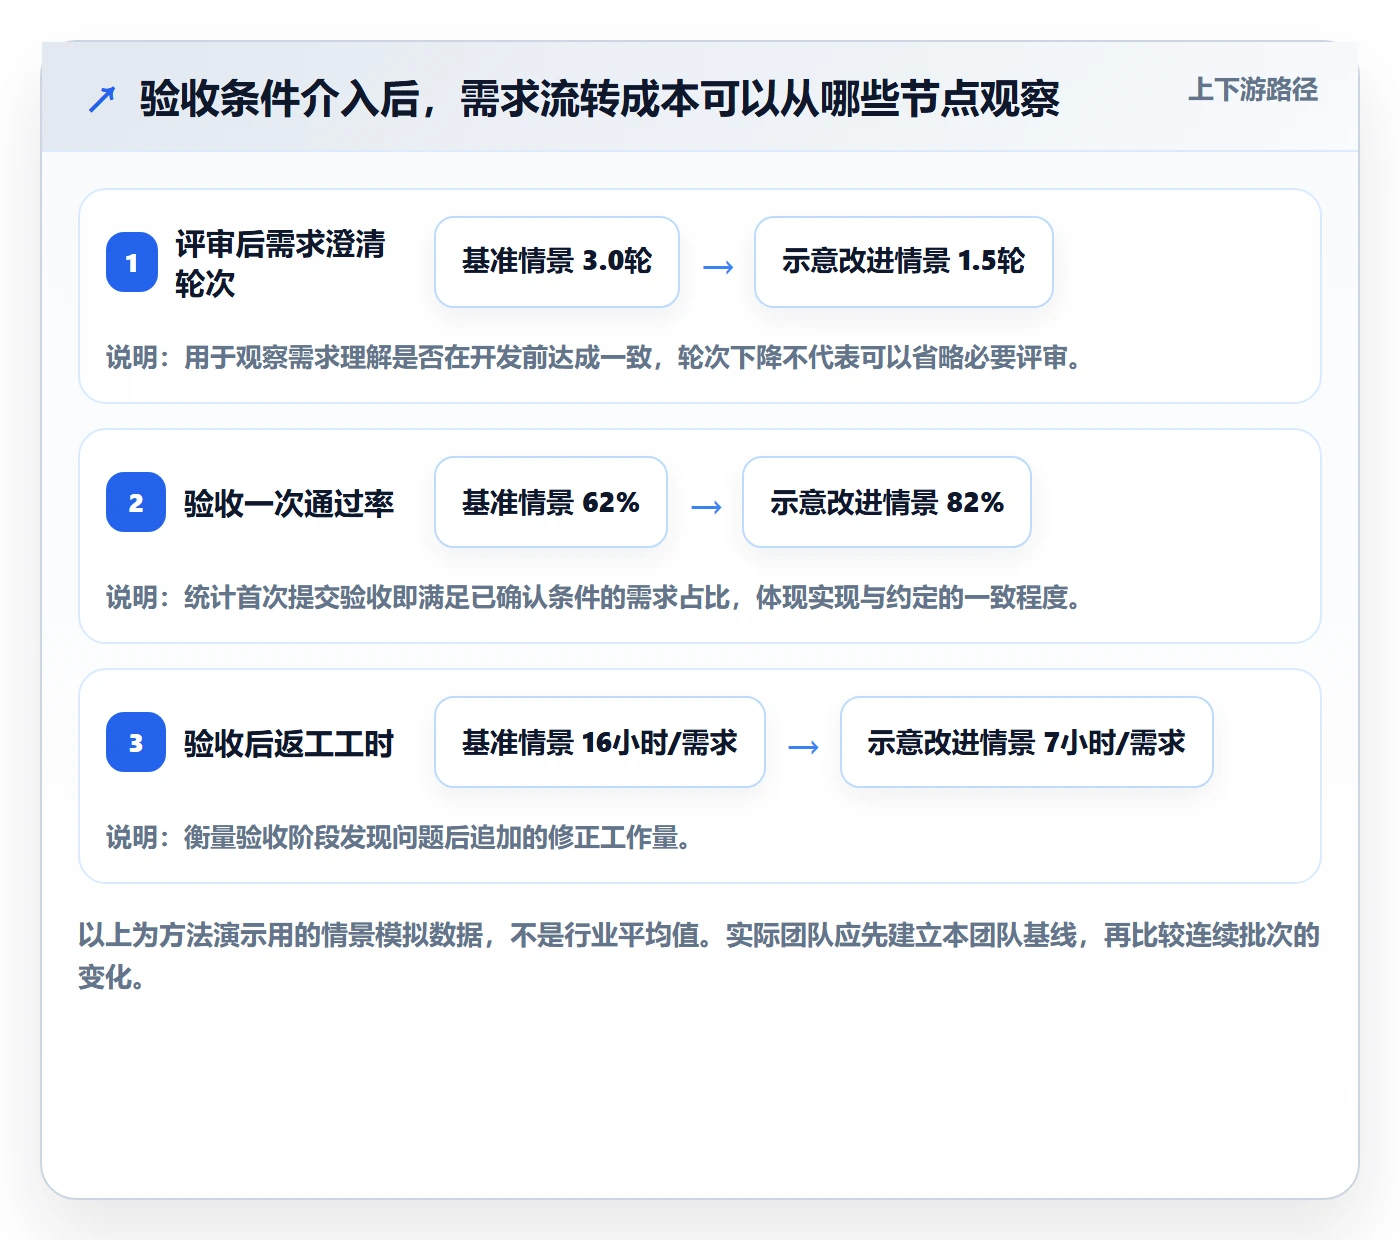Click the 示意改进情景 7小时/需求 chip
The width and height of the screenshot is (1400, 1240).
click(1027, 742)
